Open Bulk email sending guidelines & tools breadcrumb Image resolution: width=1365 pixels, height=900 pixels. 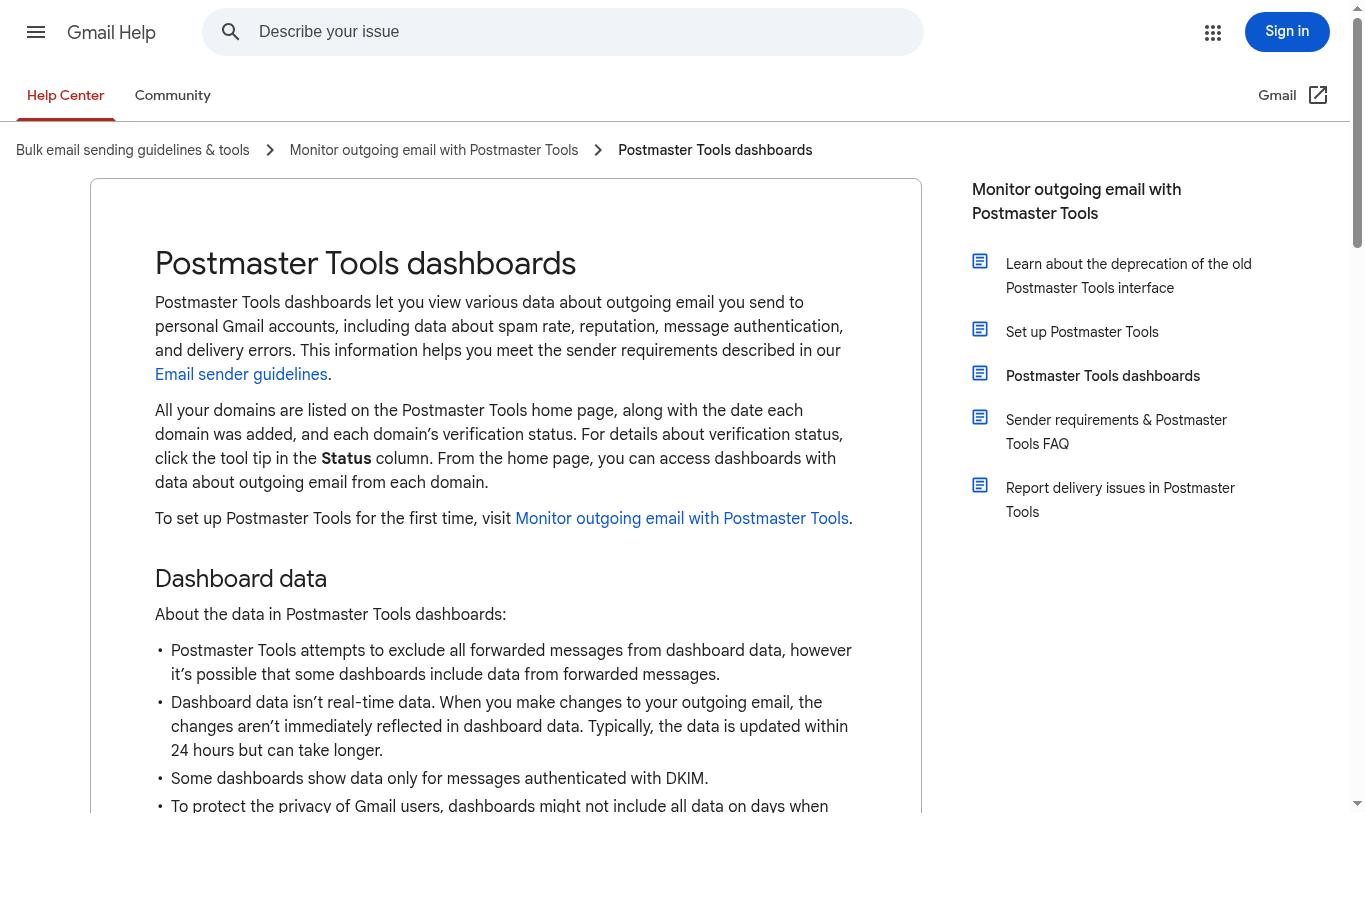click(133, 150)
